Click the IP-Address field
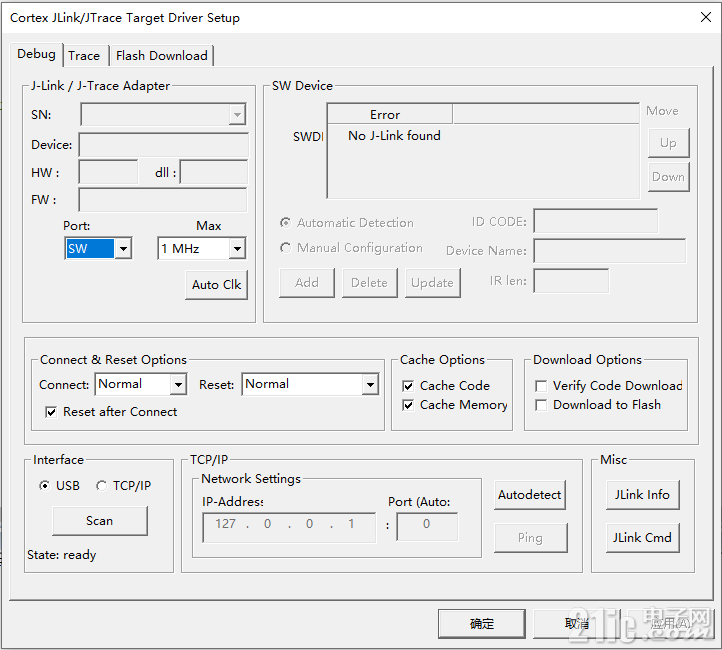This screenshot has width=722, height=650. click(289, 528)
